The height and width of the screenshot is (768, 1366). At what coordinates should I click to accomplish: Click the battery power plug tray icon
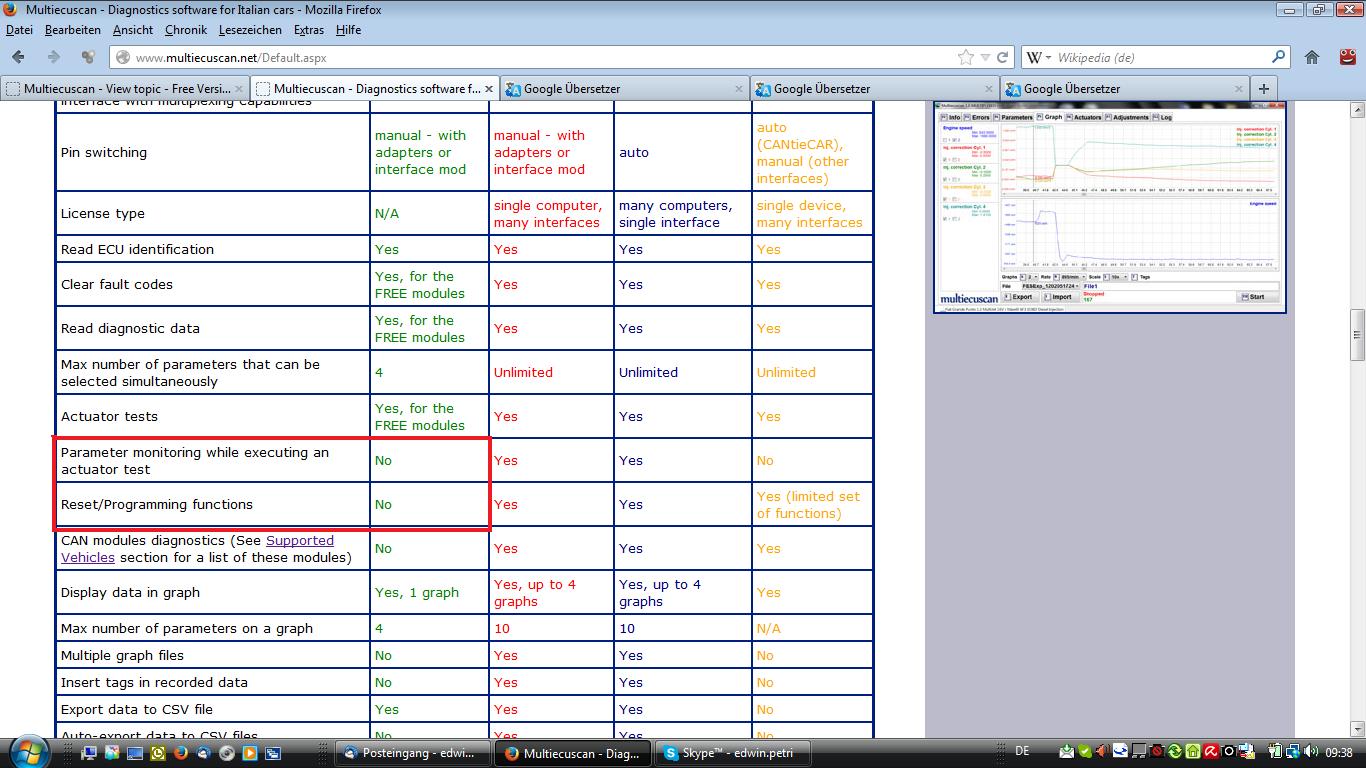tap(1275, 751)
